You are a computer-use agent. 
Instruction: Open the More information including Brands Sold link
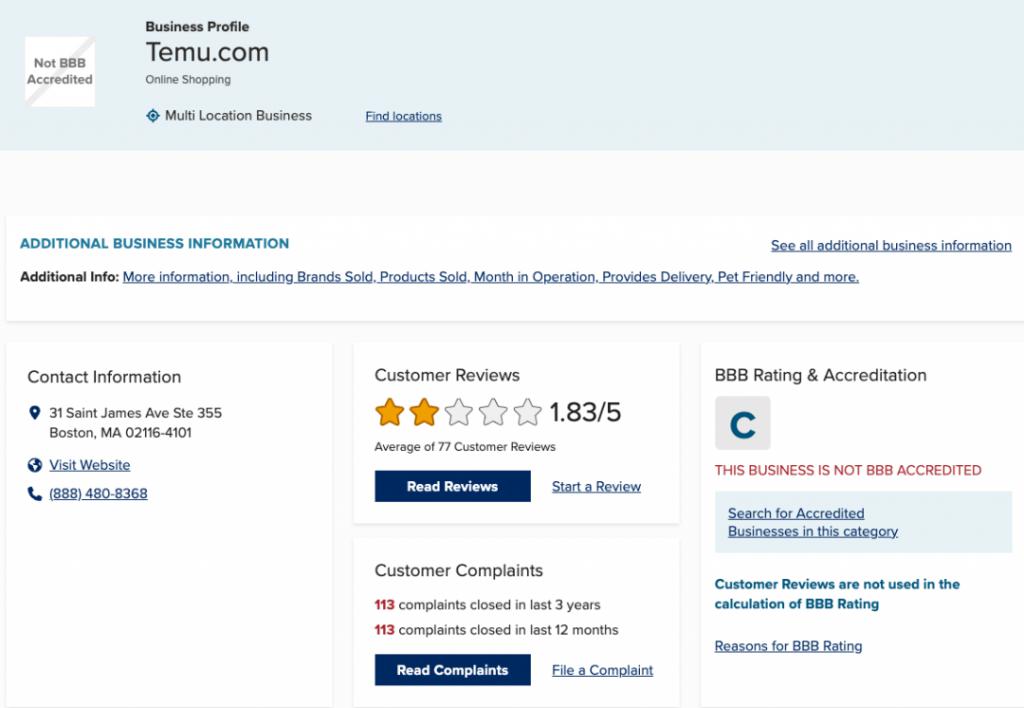[x=490, y=277]
